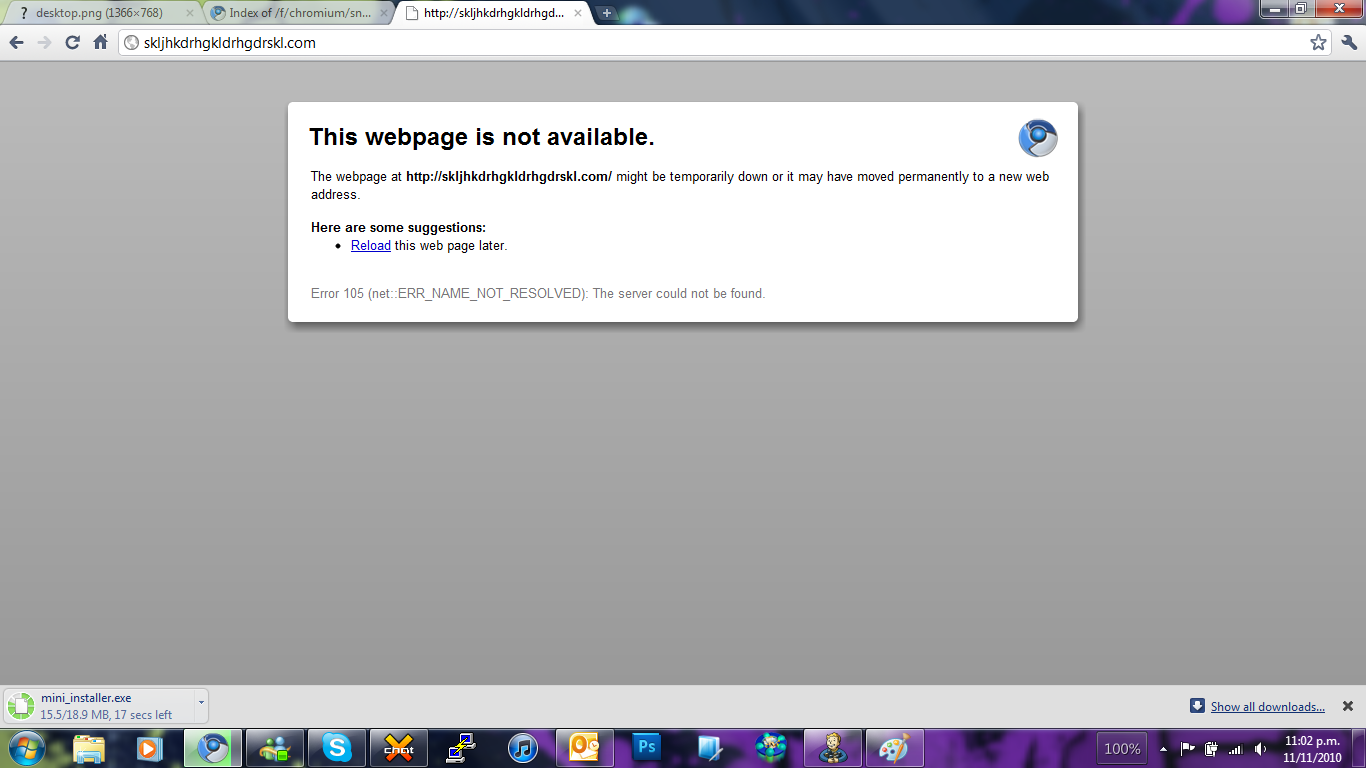
Task: Open iTunes from the taskbar
Action: (x=523, y=748)
